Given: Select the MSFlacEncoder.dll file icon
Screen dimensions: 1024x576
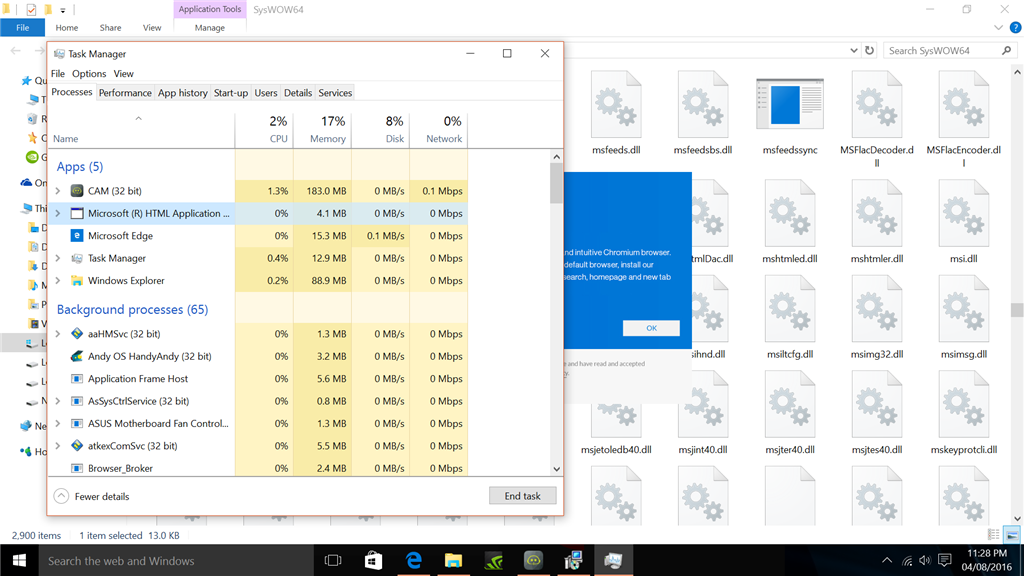Looking at the screenshot, I should [x=963, y=105].
